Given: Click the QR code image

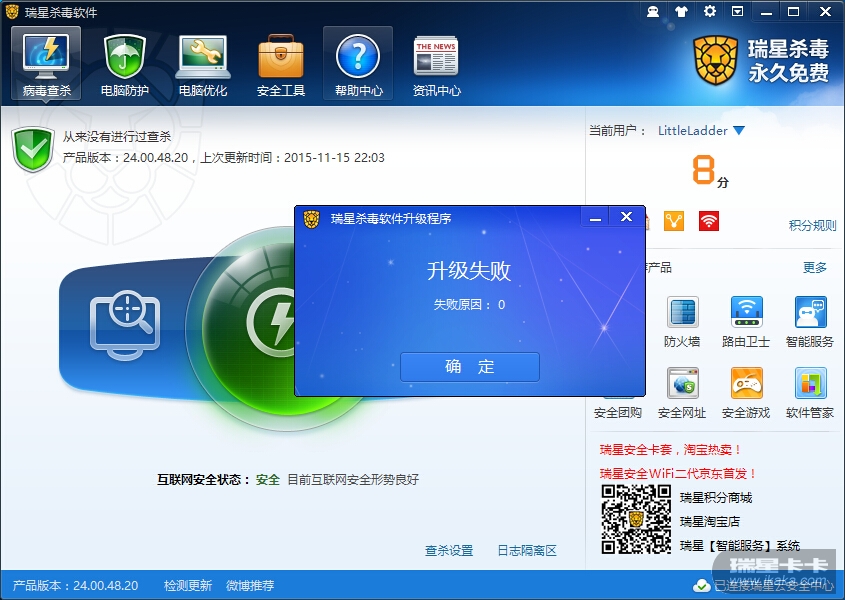Looking at the screenshot, I should pos(636,519).
